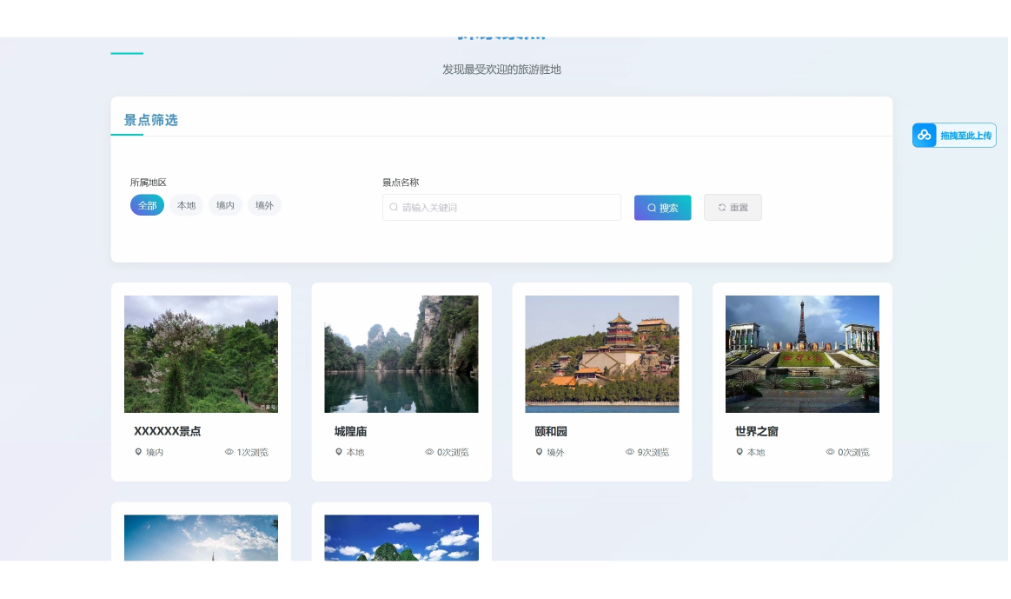The image size is (1011, 599).
Task: Click the 景点筛选 section tab heading
Action: pos(151,120)
